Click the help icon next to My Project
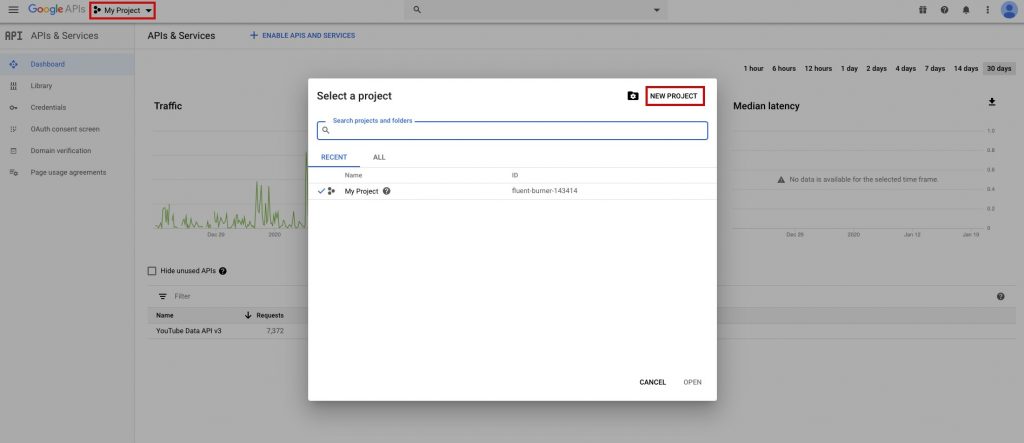This screenshot has width=1024, height=443. click(386, 191)
